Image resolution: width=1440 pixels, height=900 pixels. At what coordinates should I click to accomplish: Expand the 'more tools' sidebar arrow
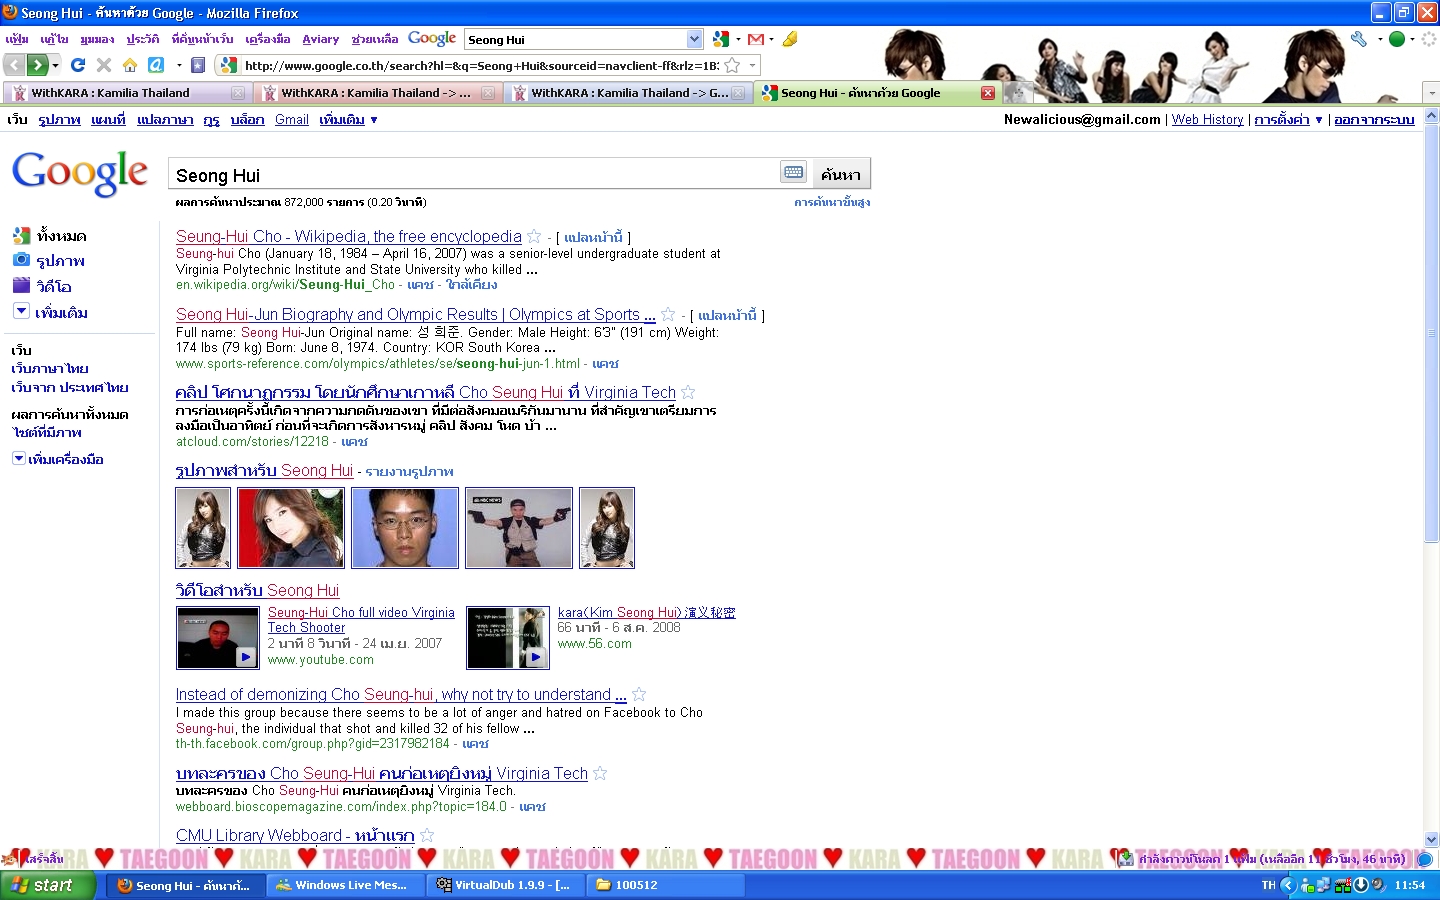click(x=18, y=458)
